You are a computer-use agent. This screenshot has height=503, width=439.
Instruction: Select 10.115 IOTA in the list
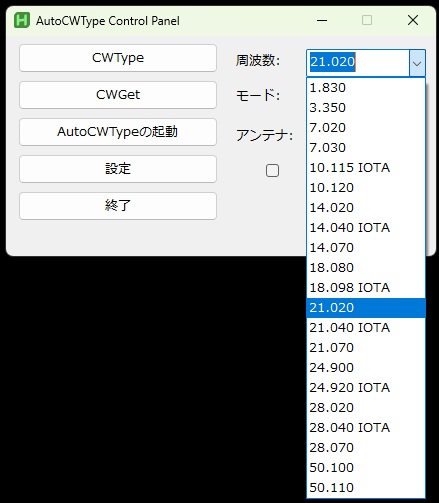(366, 168)
